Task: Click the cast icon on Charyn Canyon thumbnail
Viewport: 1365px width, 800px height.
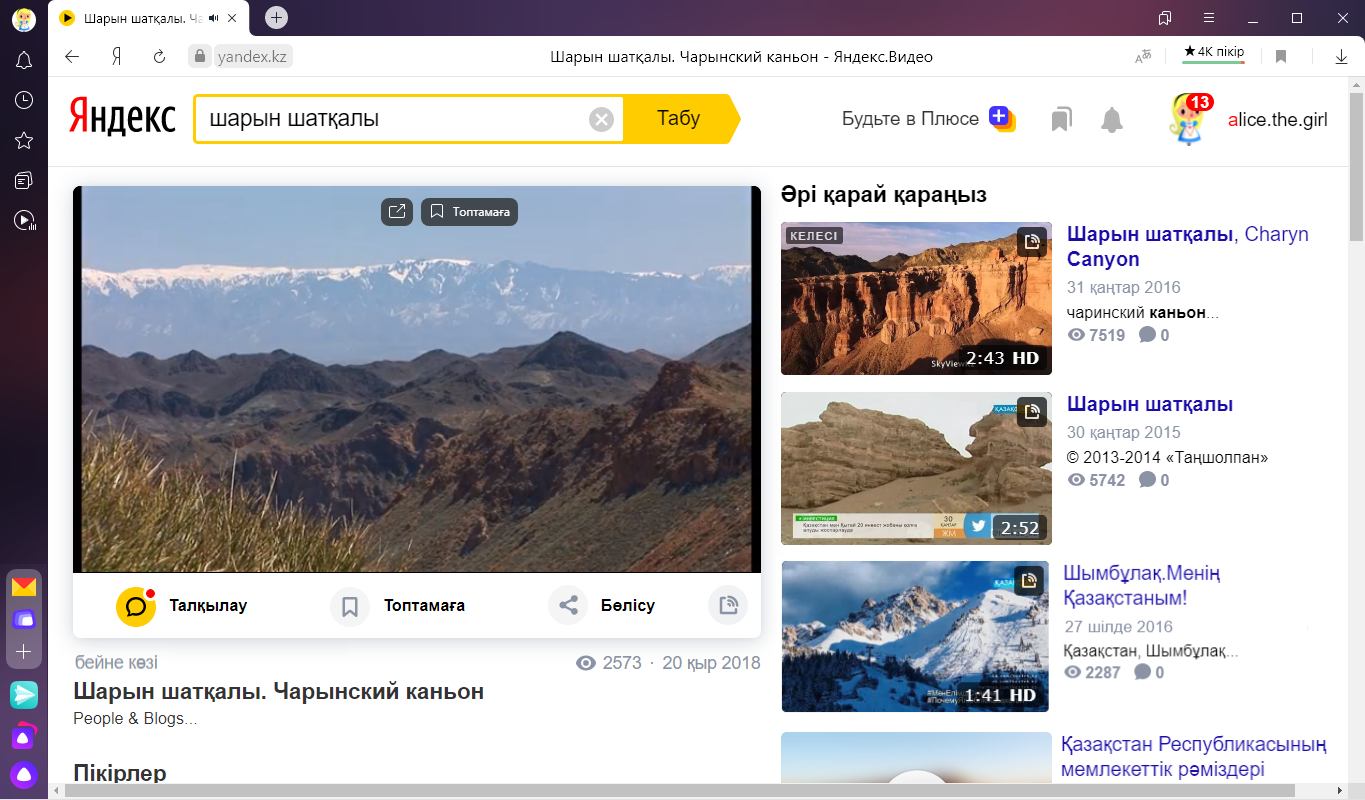Action: point(1032,242)
